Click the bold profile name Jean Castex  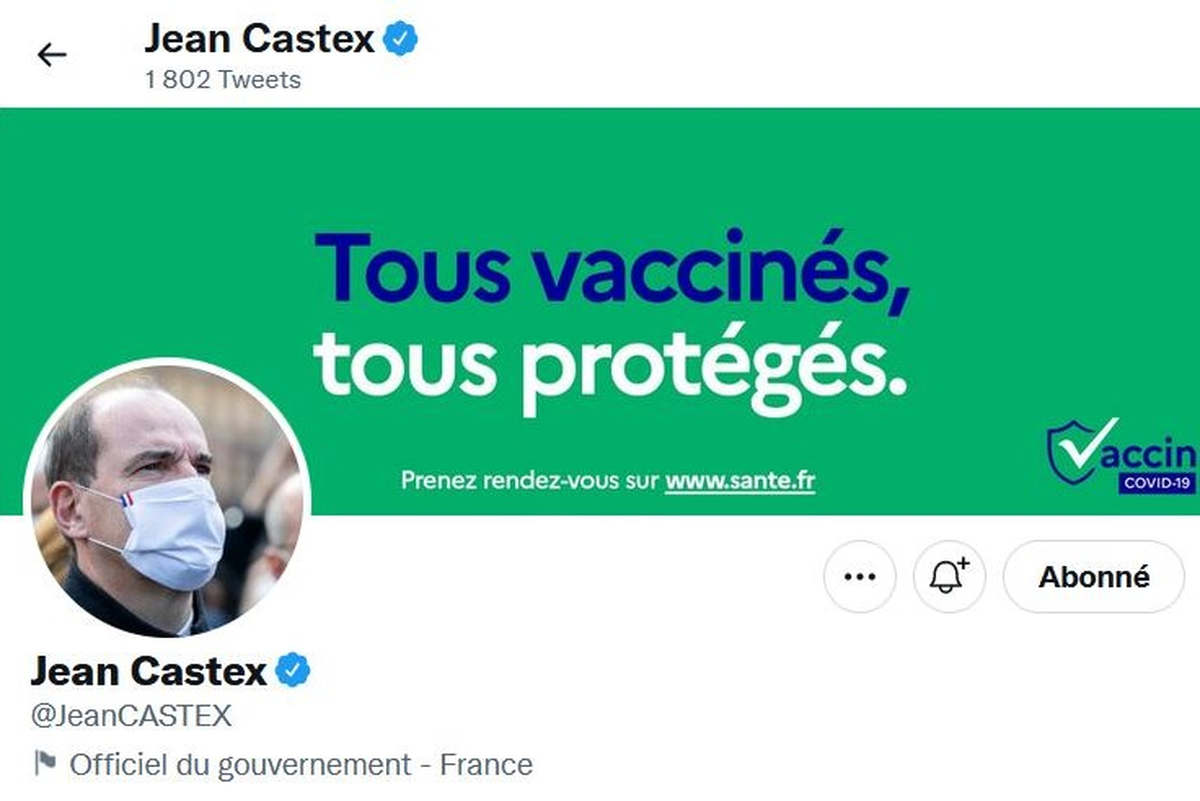click(x=148, y=671)
